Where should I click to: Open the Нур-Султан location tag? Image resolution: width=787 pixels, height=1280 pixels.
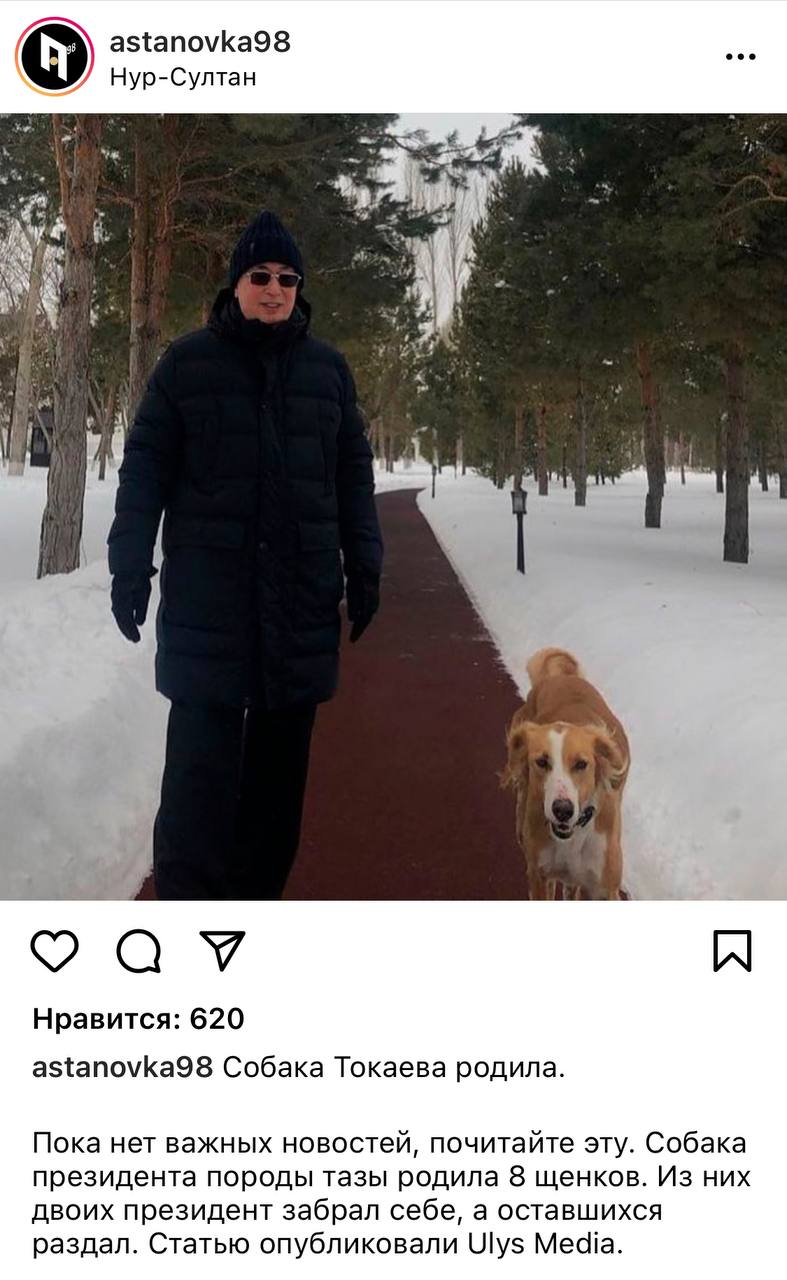183,77
